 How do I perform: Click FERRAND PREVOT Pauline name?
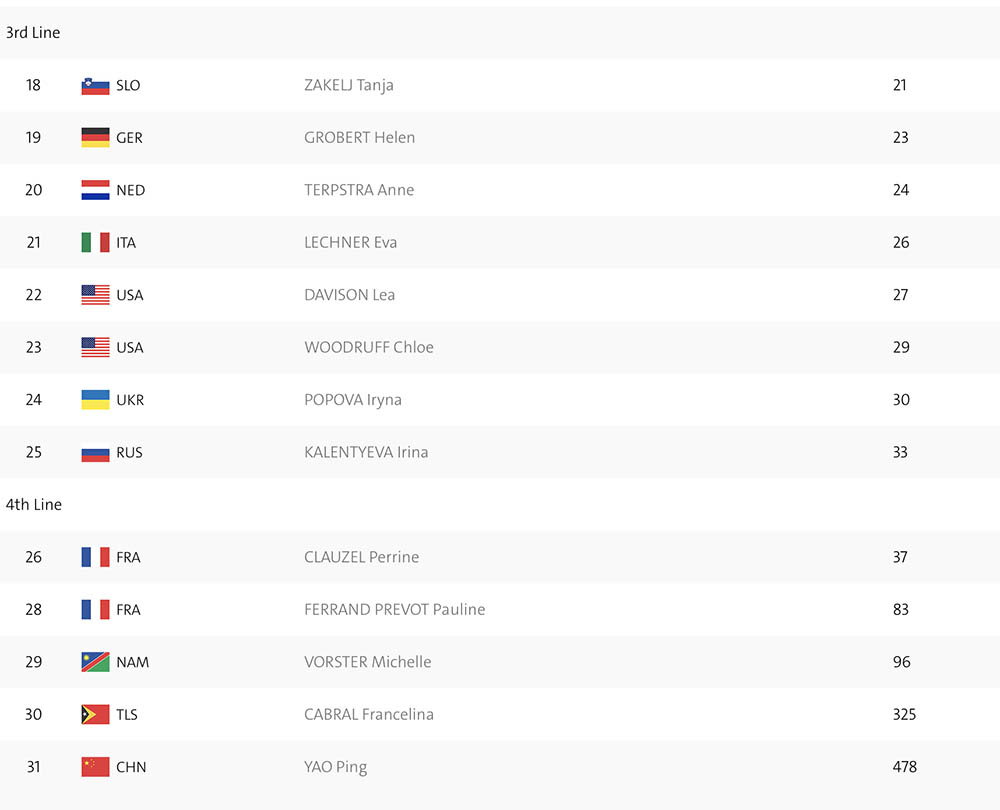(395, 610)
